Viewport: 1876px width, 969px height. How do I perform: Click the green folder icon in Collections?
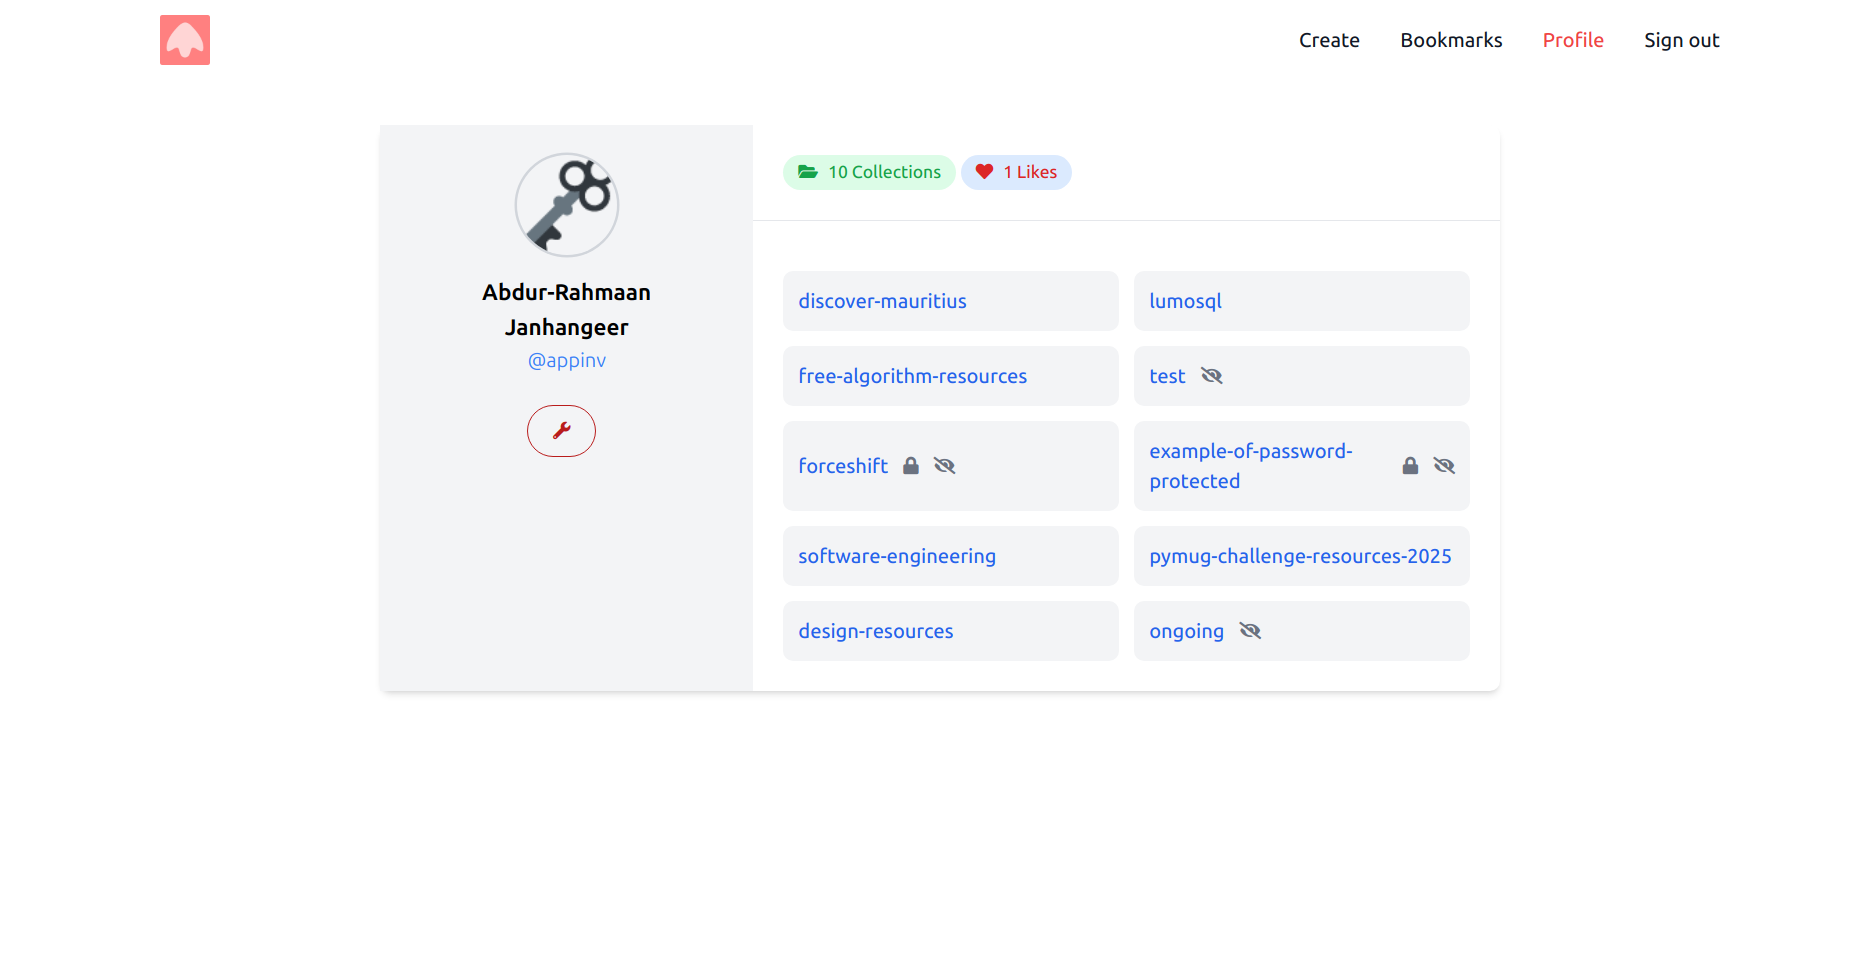pyautogui.click(x=807, y=172)
